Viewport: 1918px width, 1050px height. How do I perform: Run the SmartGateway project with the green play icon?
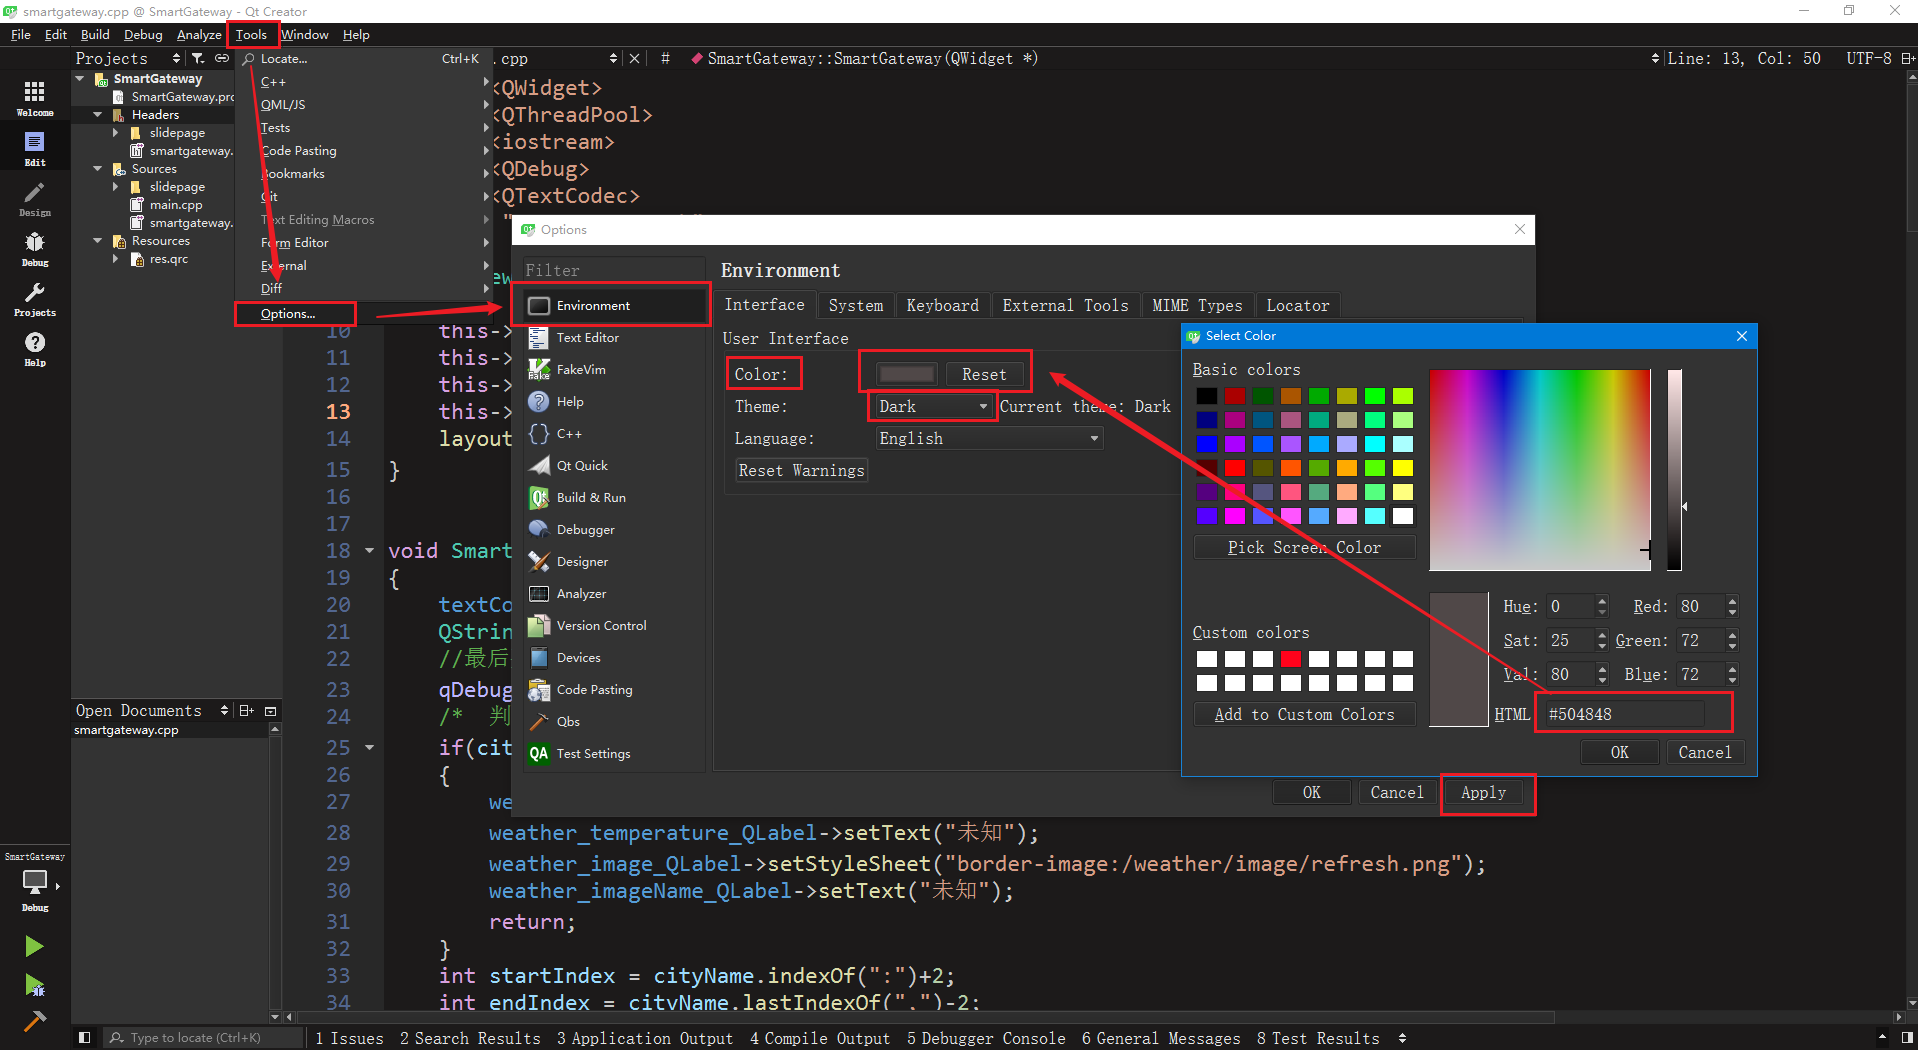click(x=33, y=945)
